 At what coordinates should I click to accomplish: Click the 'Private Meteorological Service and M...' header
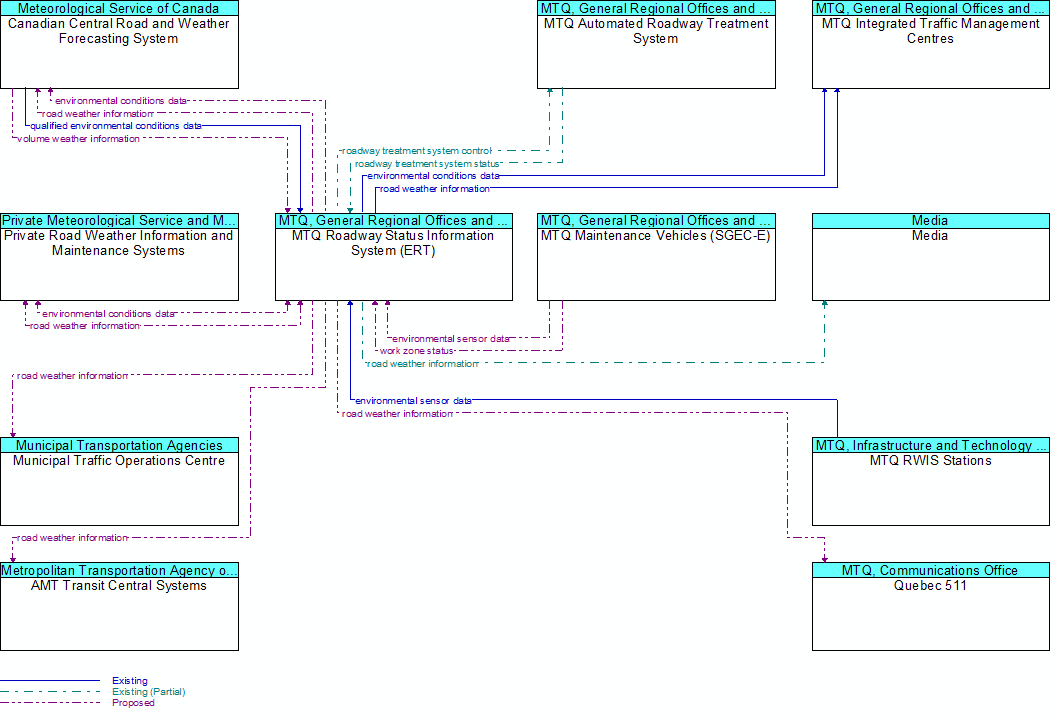(x=119, y=221)
